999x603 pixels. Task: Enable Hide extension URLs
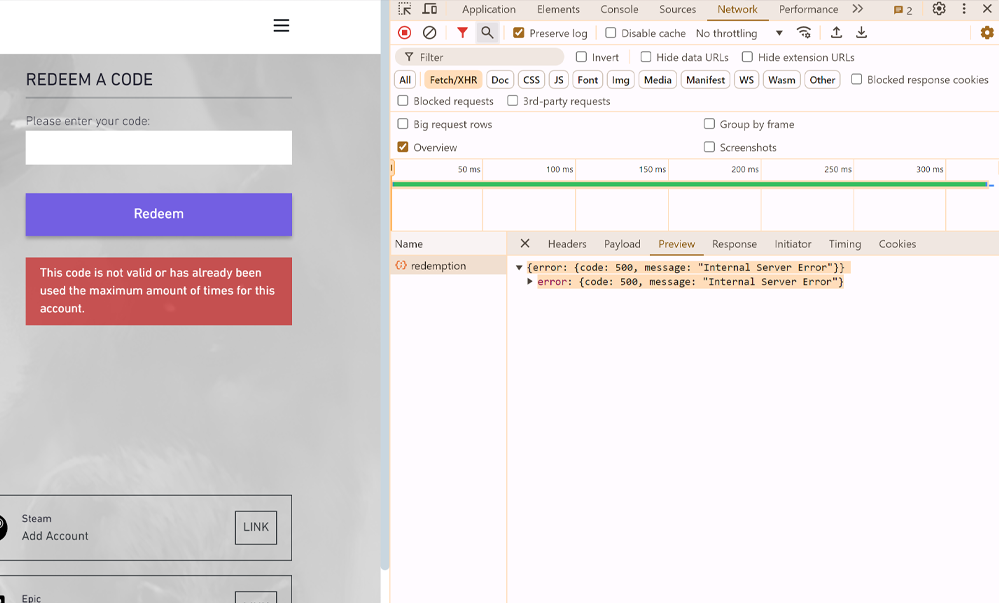747,57
